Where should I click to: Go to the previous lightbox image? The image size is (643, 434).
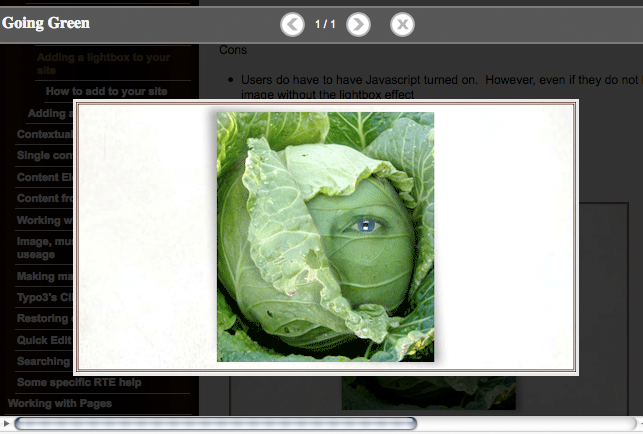click(292, 24)
